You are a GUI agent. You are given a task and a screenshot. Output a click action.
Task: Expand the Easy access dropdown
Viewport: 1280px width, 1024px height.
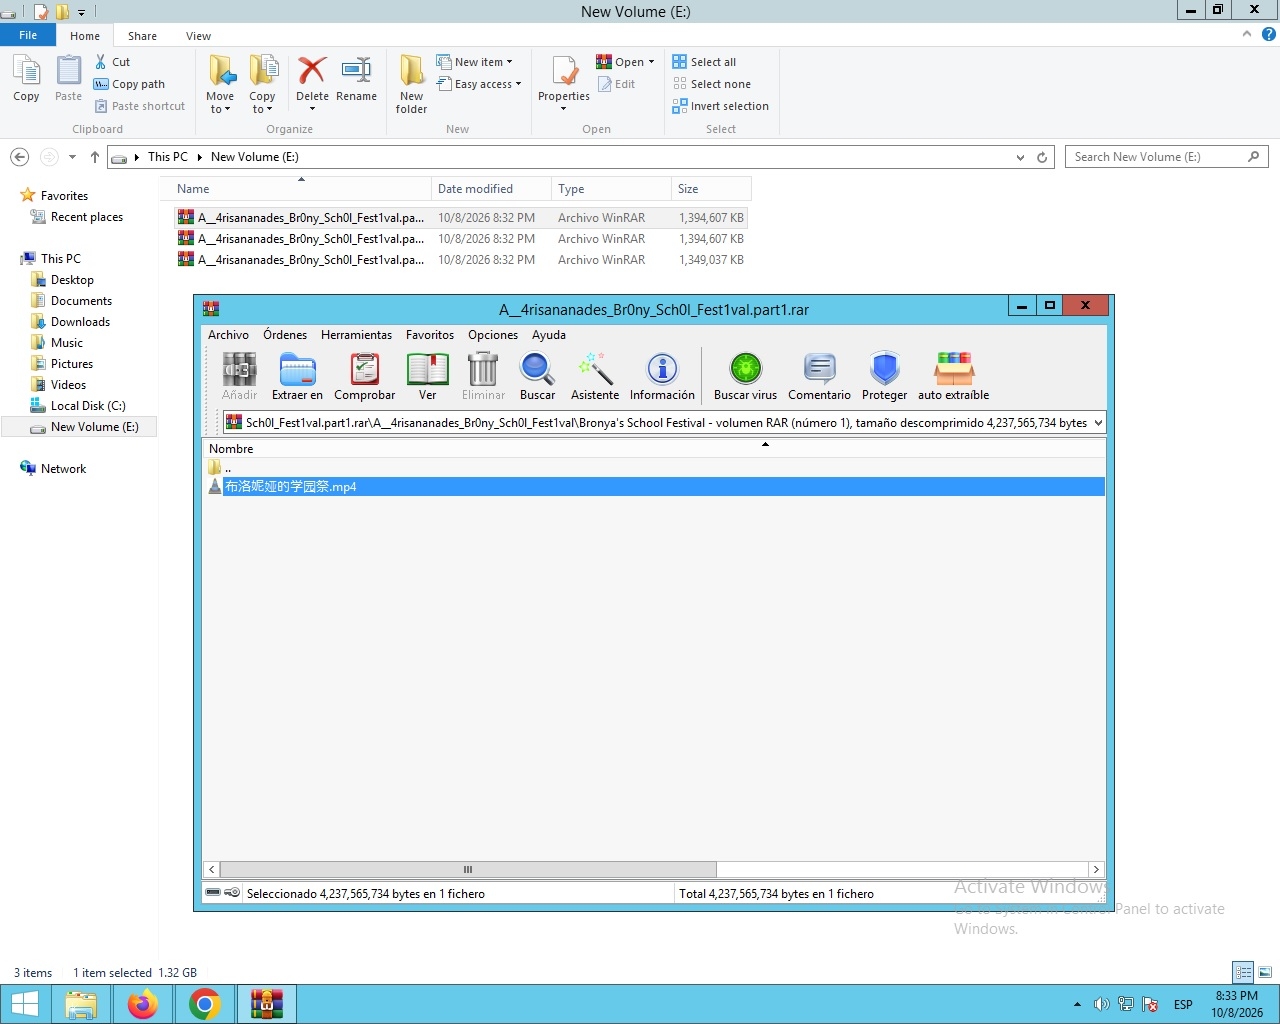point(479,84)
